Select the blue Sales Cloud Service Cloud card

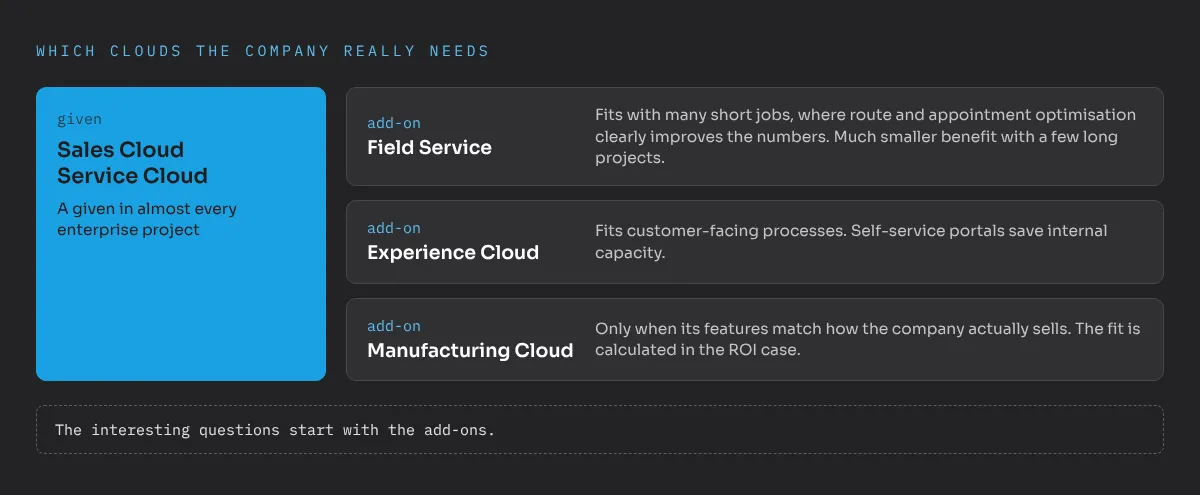click(181, 234)
